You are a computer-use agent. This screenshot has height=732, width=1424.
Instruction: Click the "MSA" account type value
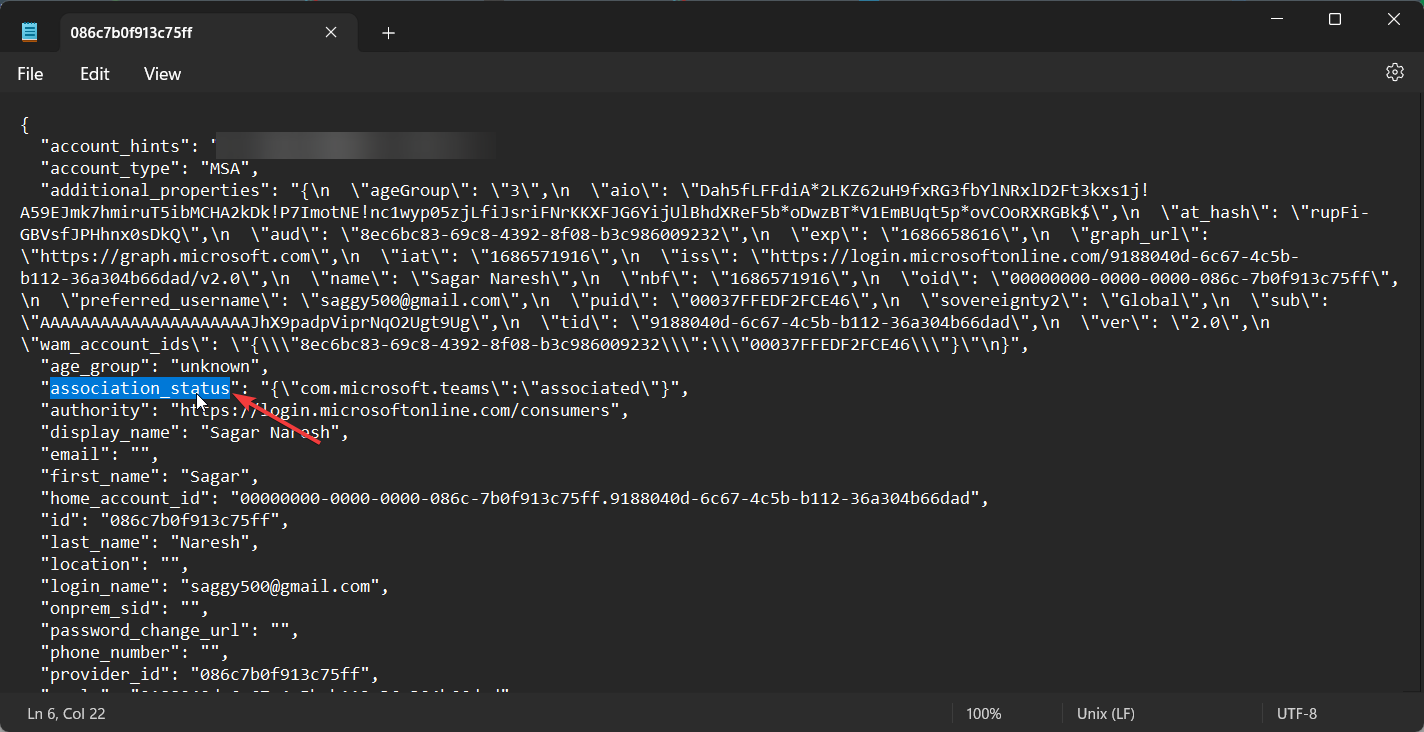point(225,168)
